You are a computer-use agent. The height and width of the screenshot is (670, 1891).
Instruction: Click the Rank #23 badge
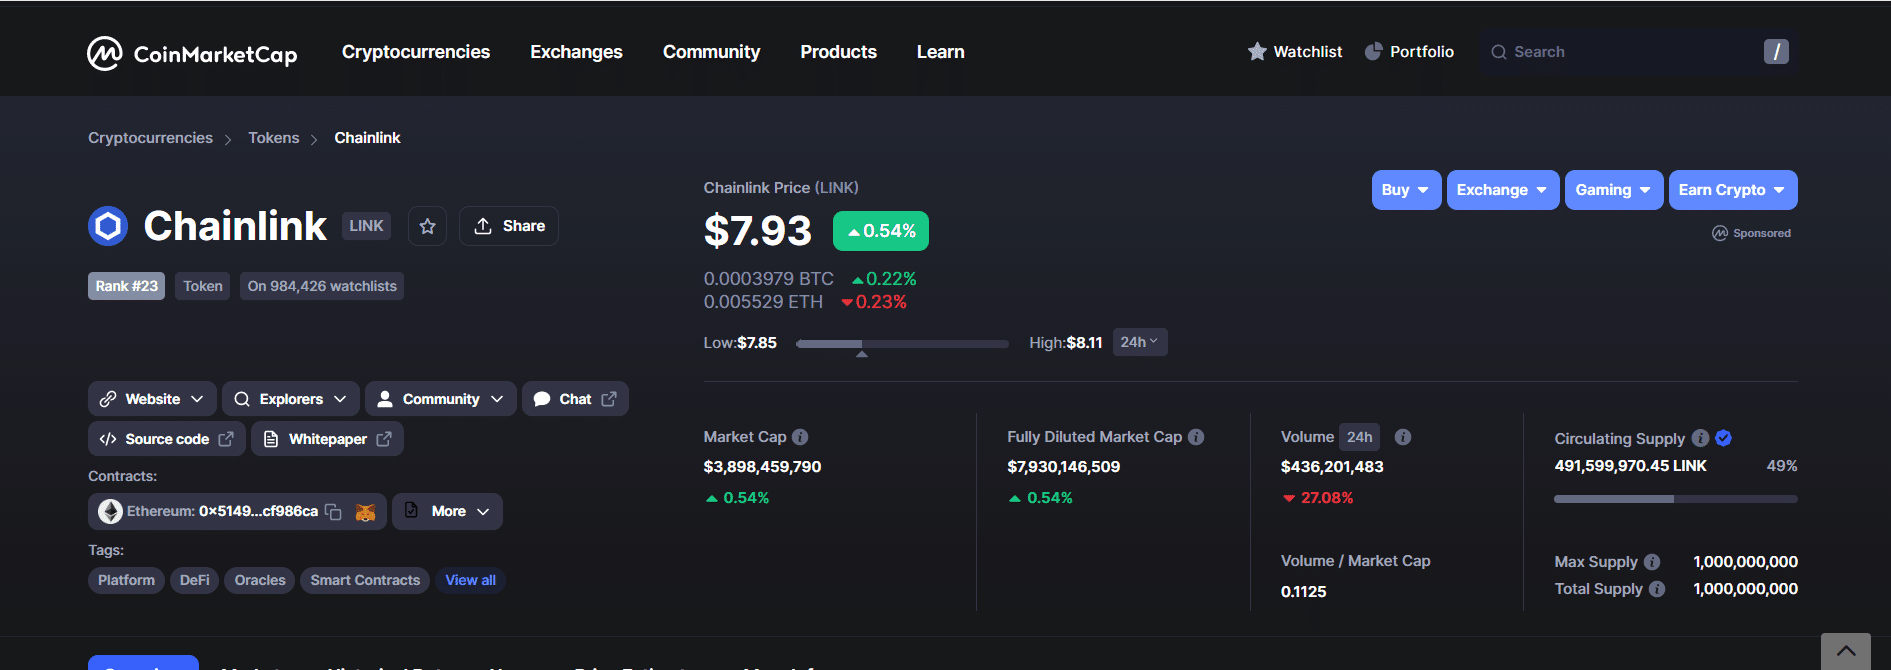(x=127, y=286)
